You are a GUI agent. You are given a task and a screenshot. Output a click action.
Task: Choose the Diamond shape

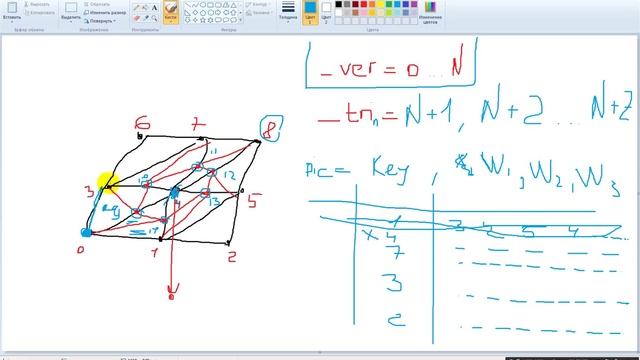pyautogui.click(x=196, y=13)
